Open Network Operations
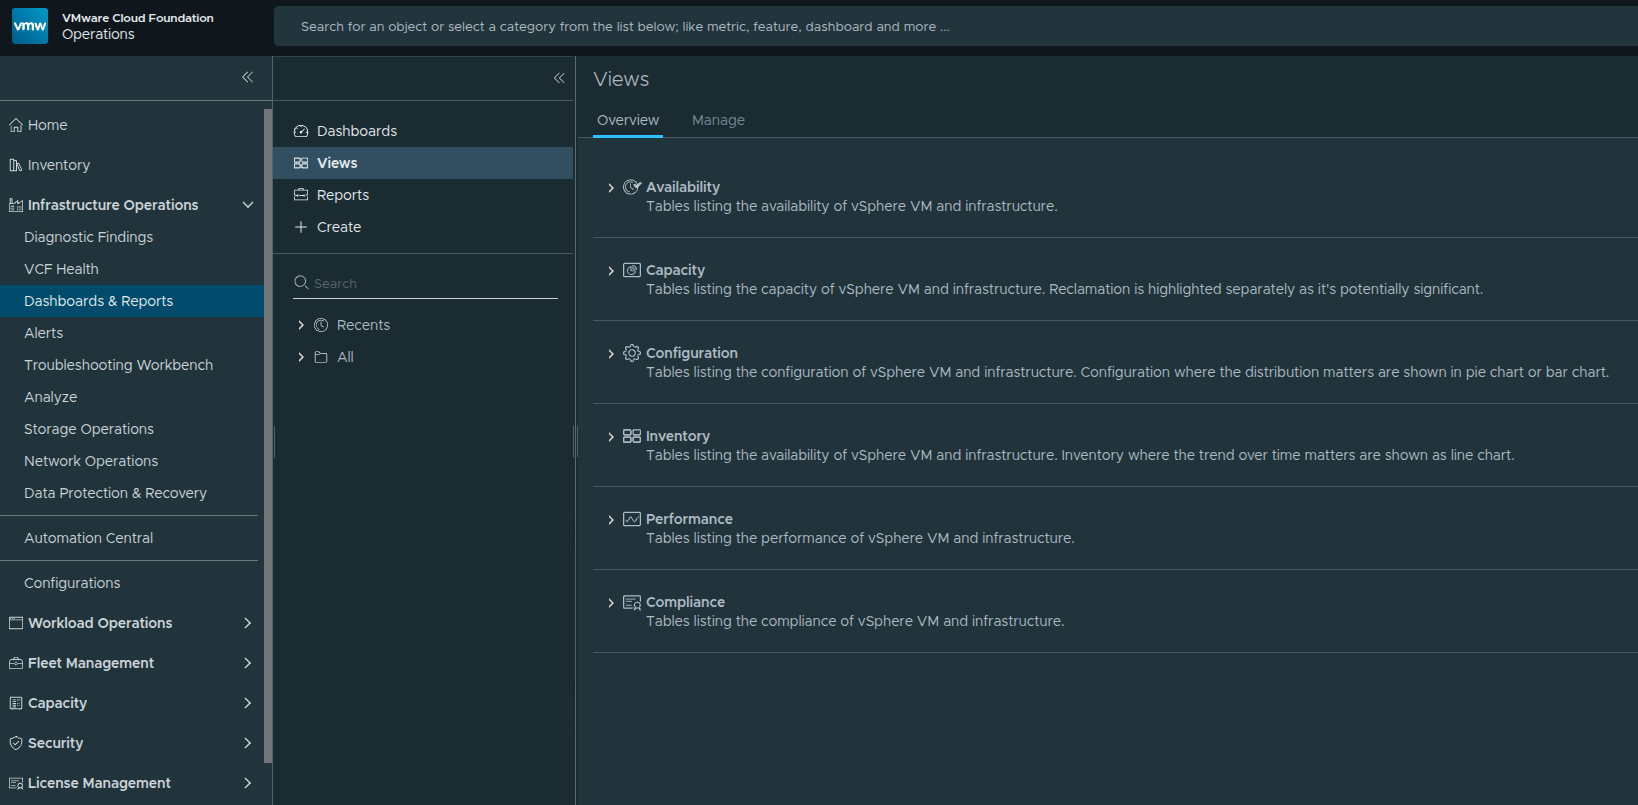The height and width of the screenshot is (805, 1638). pyautogui.click(x=130, y=461)
